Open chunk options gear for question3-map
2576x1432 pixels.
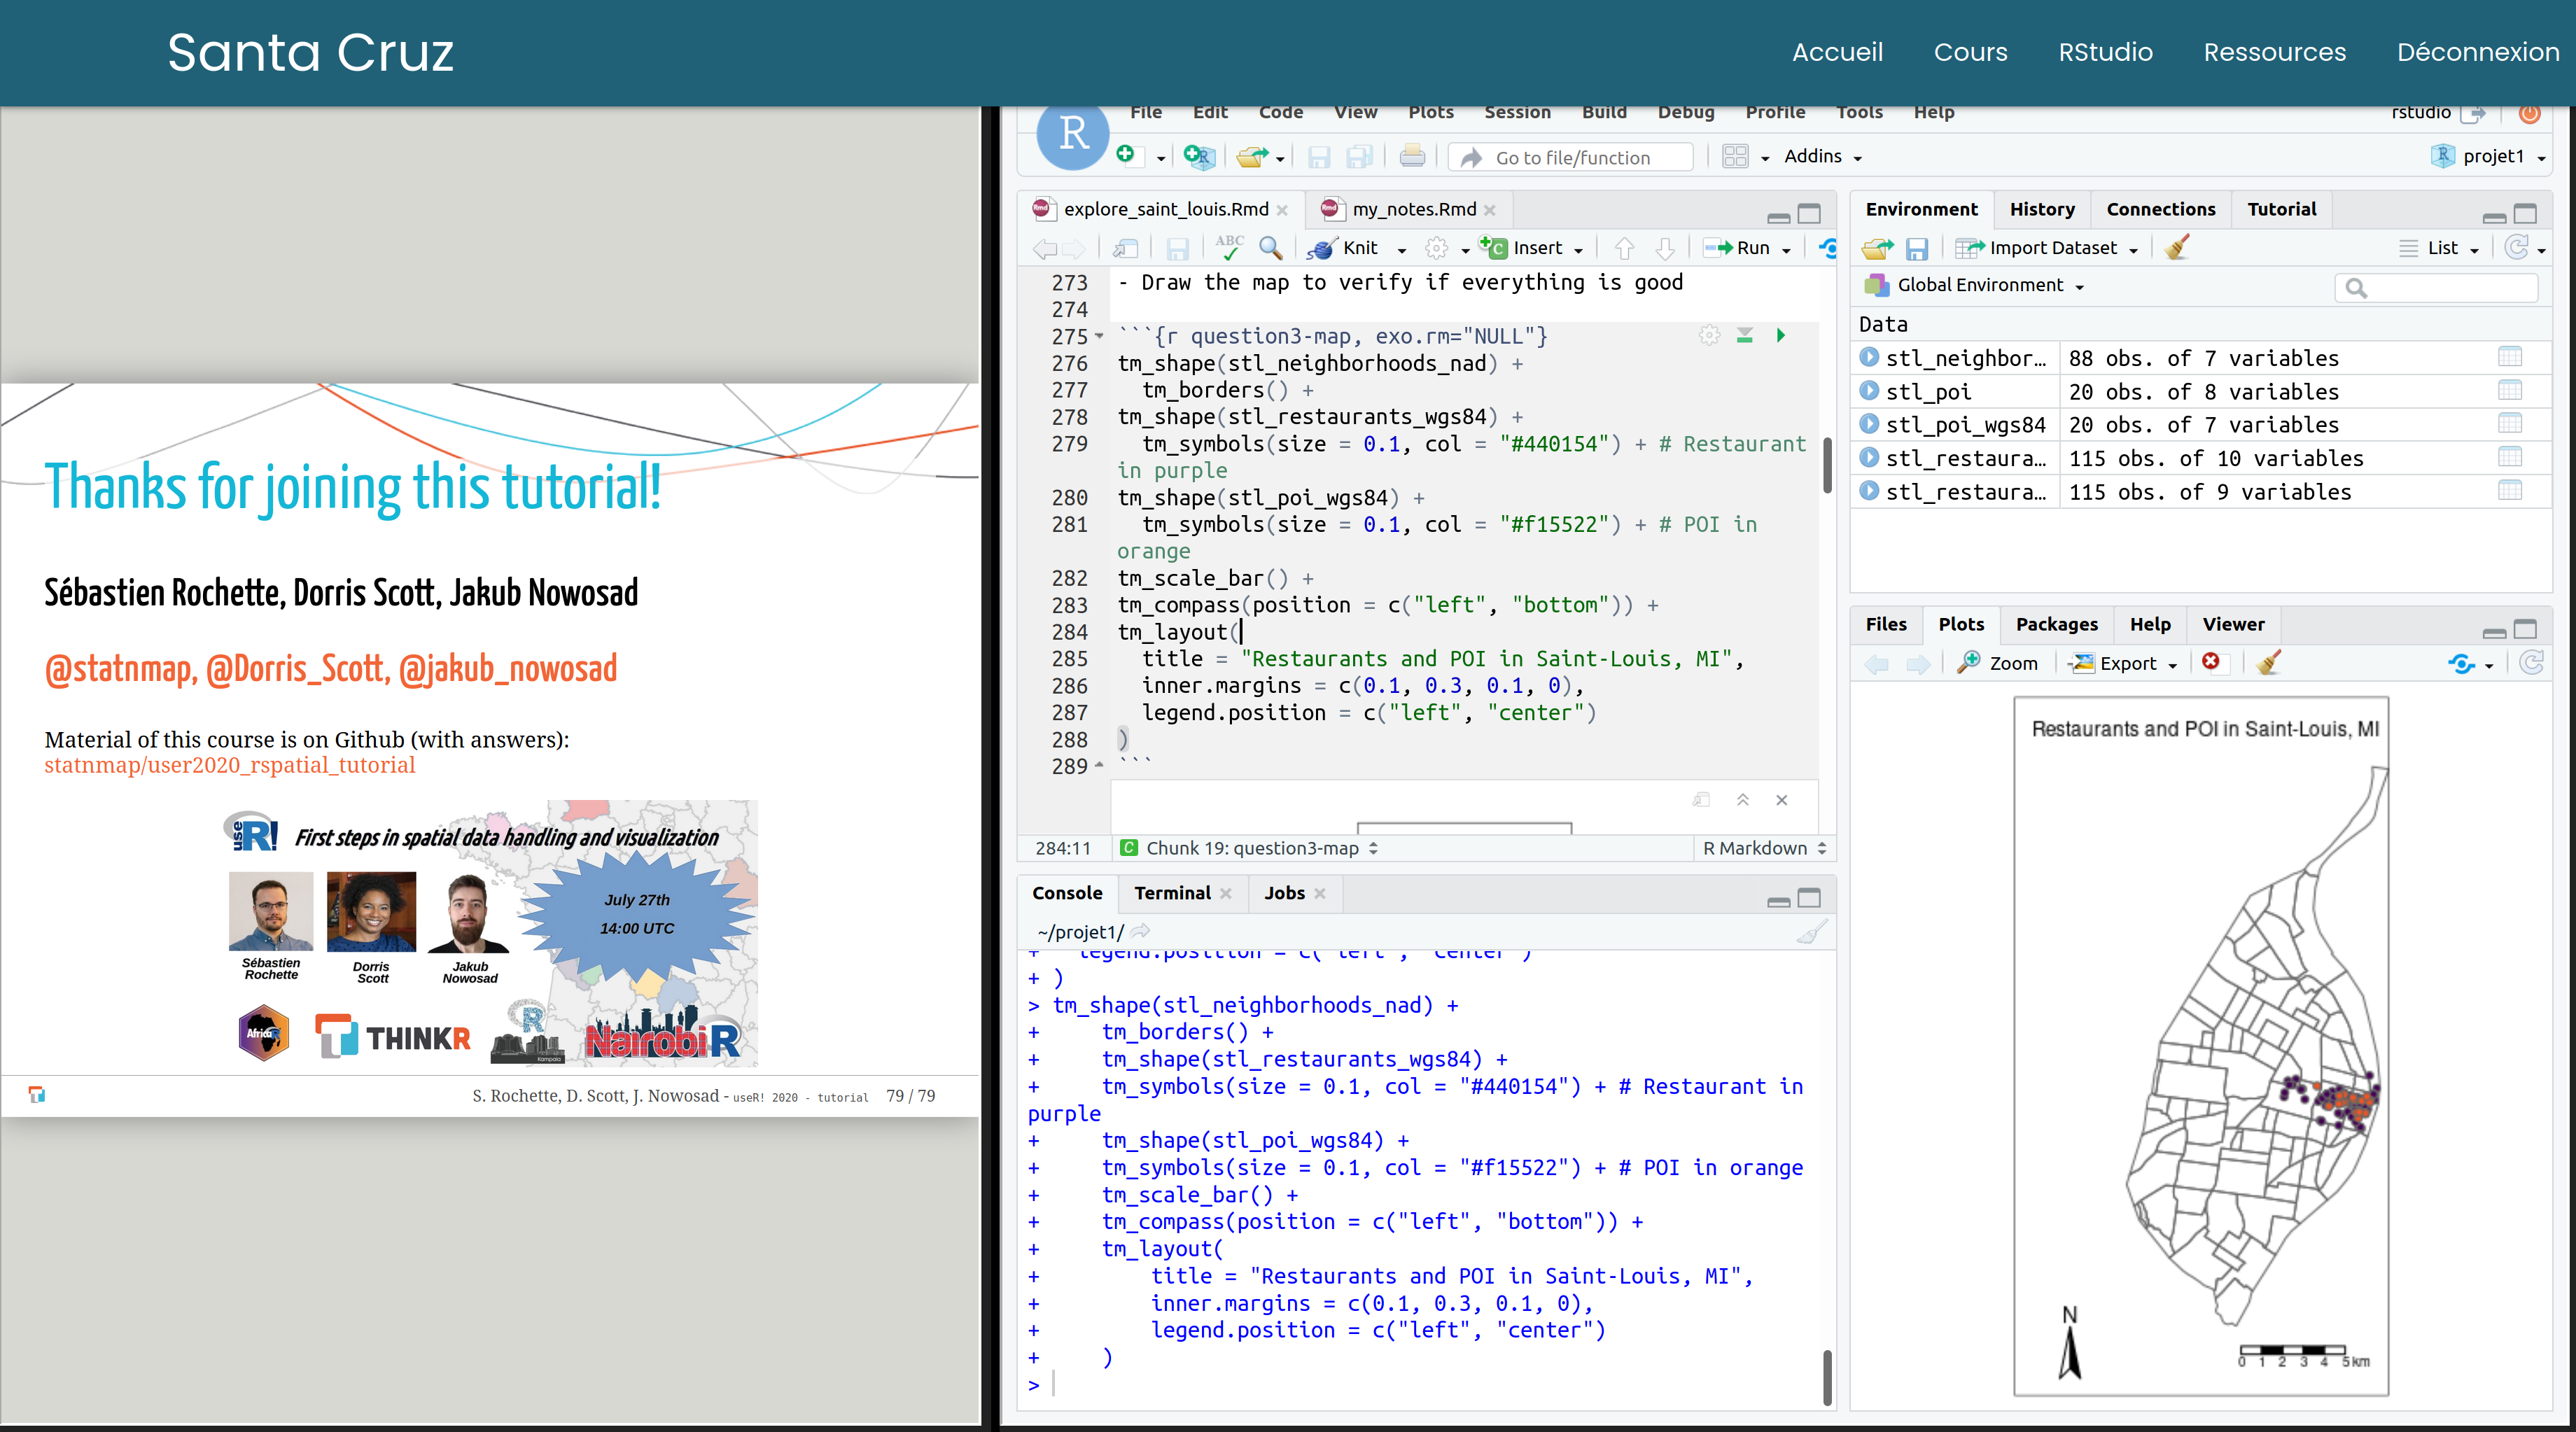pos(1709,336)
